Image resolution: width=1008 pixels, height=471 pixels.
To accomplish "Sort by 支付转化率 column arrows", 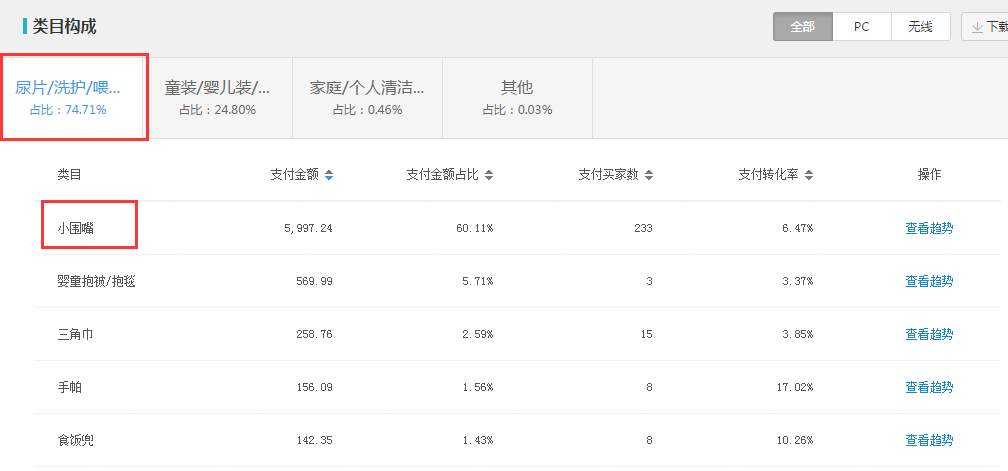I will point(809,175).
